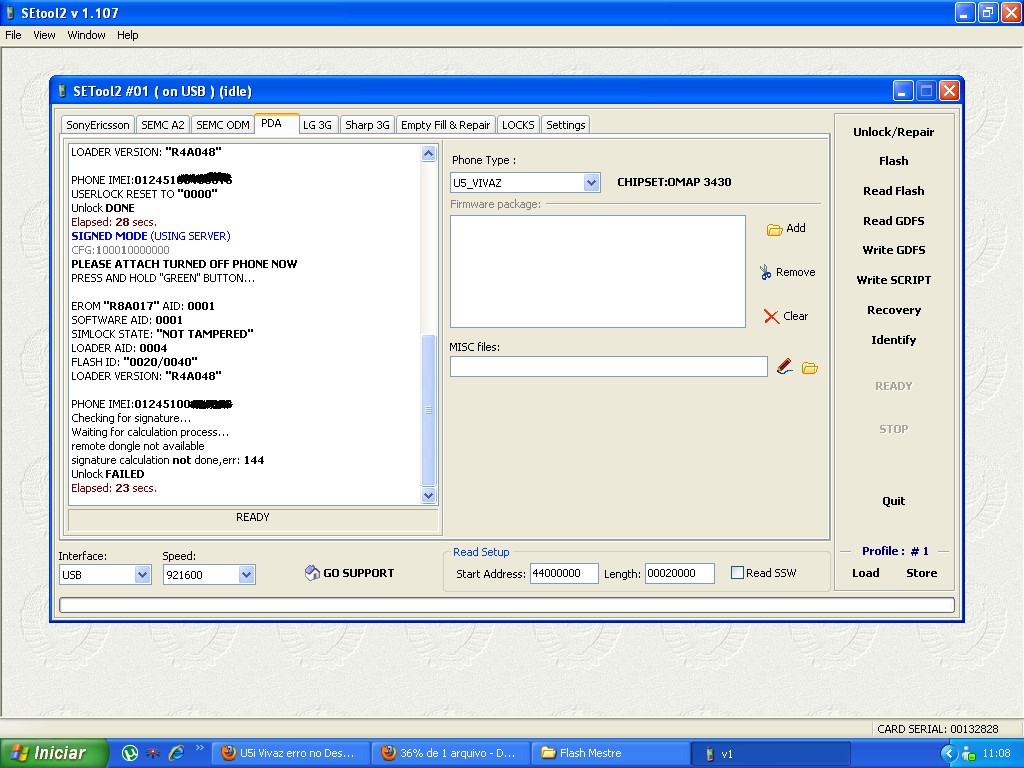Click the Length input field
1024x768 pixels.
tap(679, 573)
